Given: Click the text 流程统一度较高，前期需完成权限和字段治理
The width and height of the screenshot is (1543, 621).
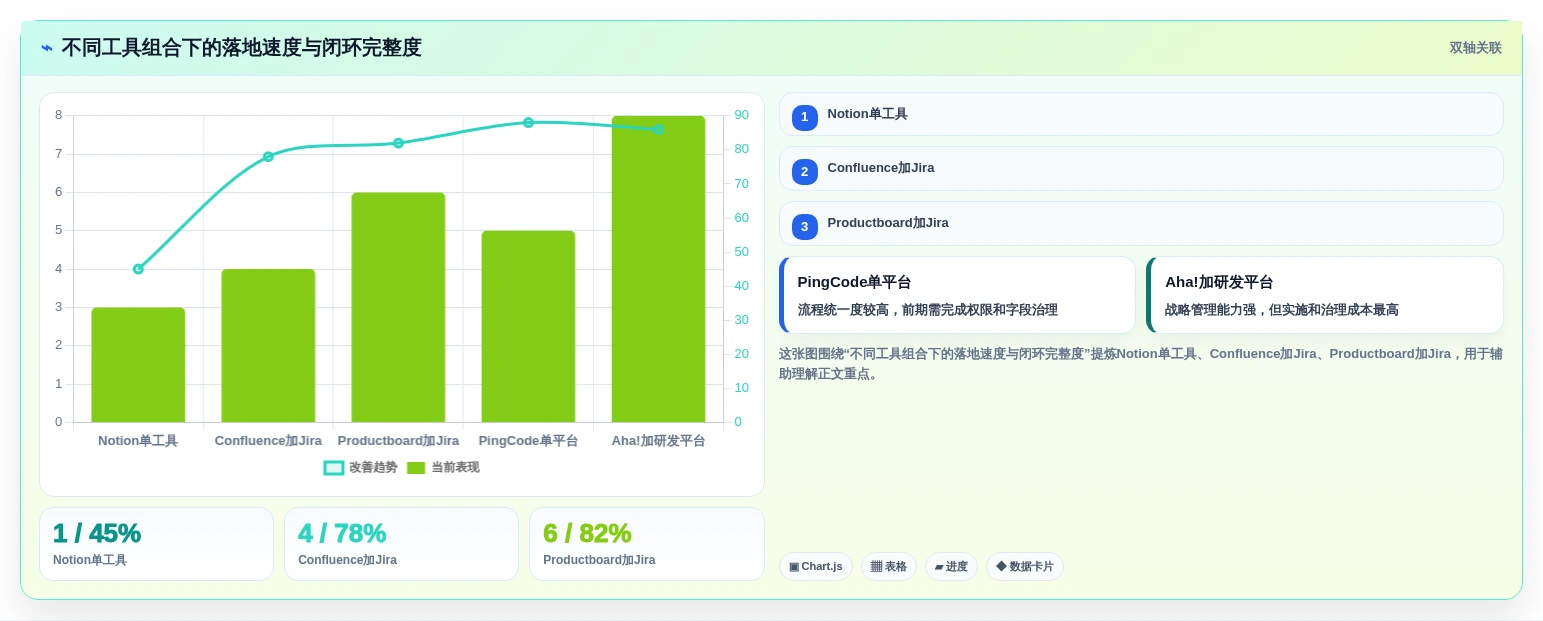Looking at the screenshot, I should (x=927, y=310).
